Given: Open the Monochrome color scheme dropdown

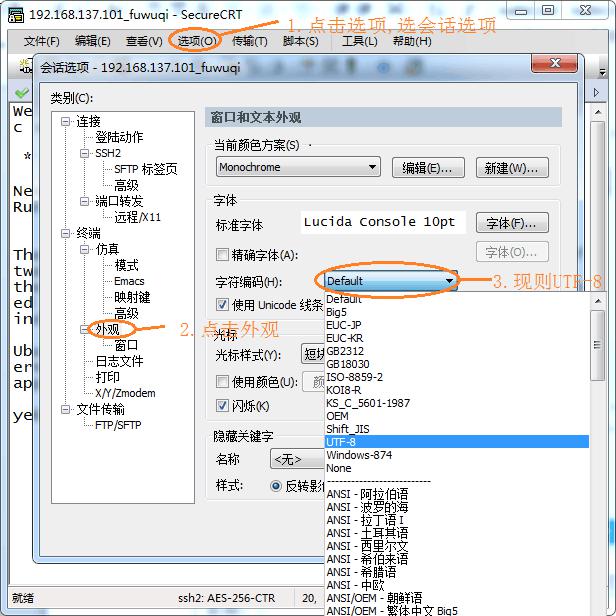Looking at the screenshot, I should (298, 167).
